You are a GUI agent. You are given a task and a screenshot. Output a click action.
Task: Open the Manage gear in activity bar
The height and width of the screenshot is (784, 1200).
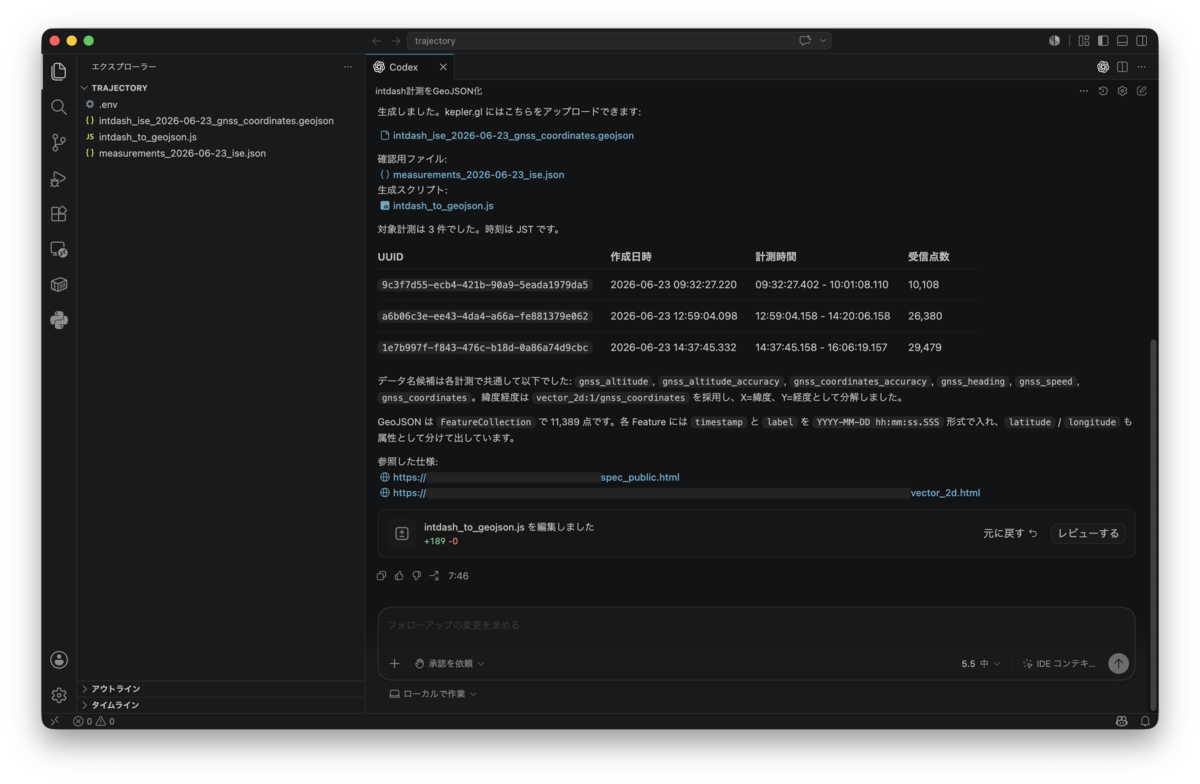click(59, 695)
